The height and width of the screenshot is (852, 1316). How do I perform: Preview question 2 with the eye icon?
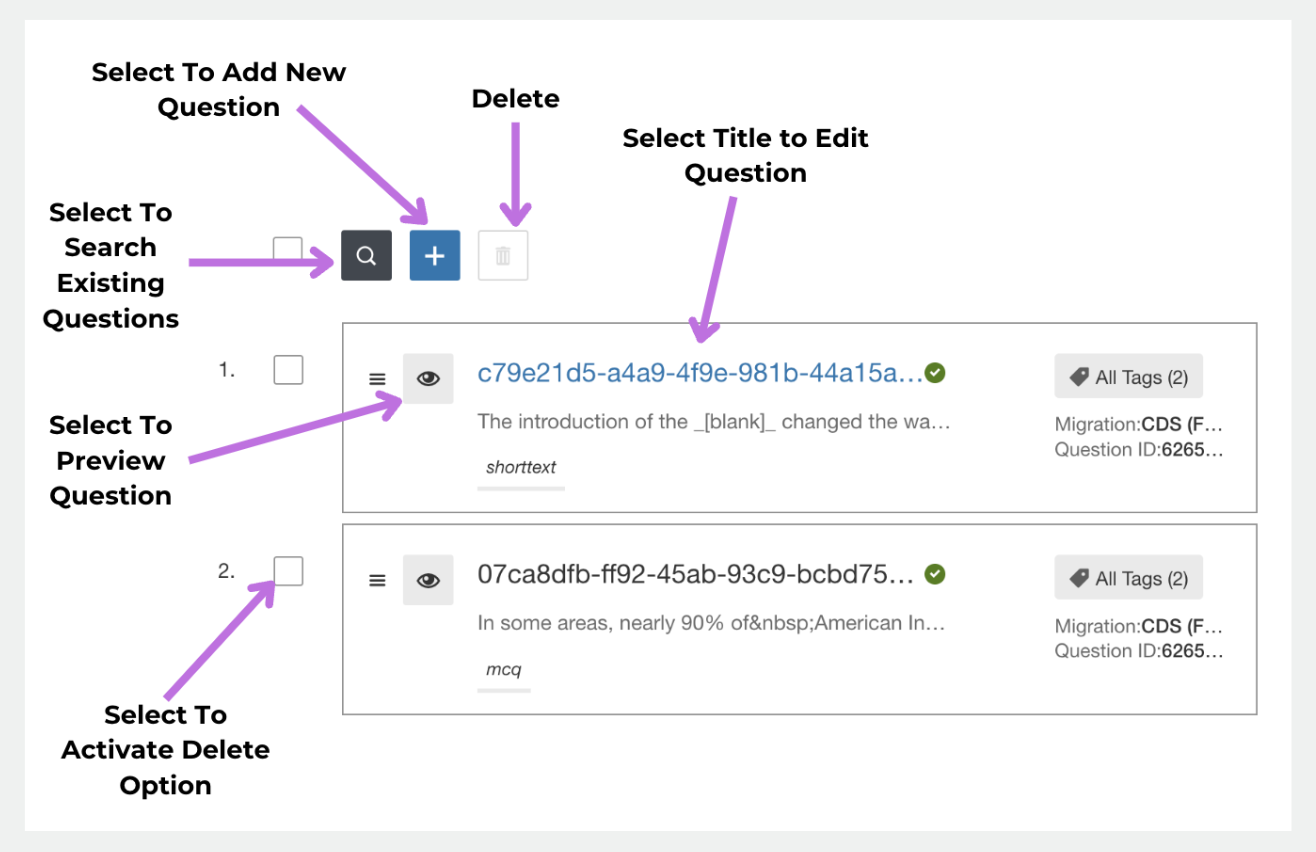[x=428, y=580]
